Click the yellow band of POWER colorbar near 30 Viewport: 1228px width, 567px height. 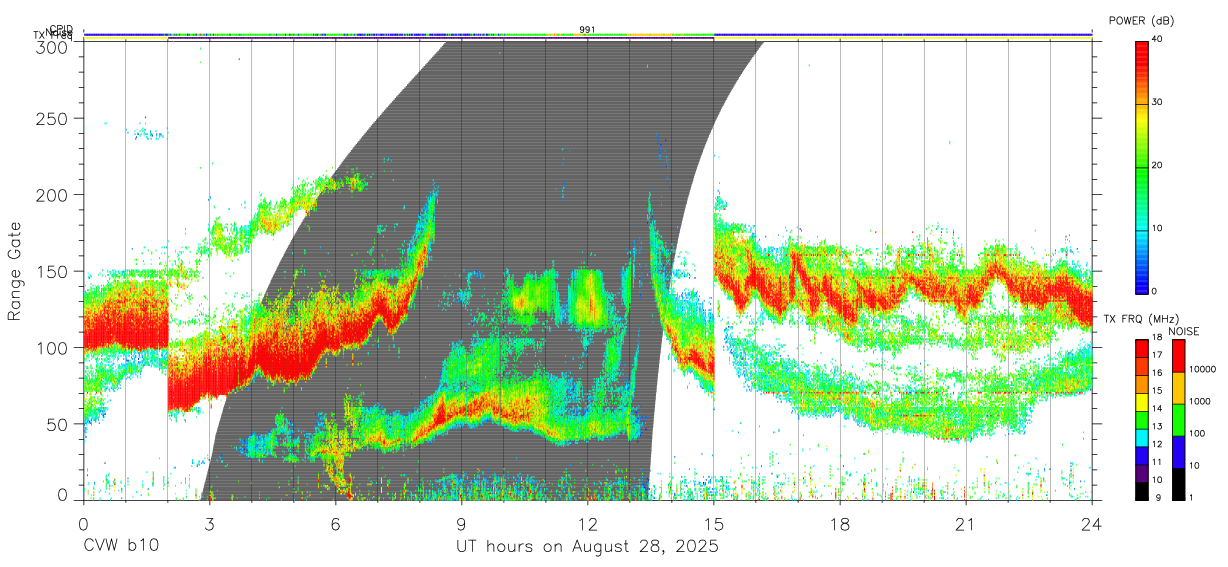(1141, 119)
